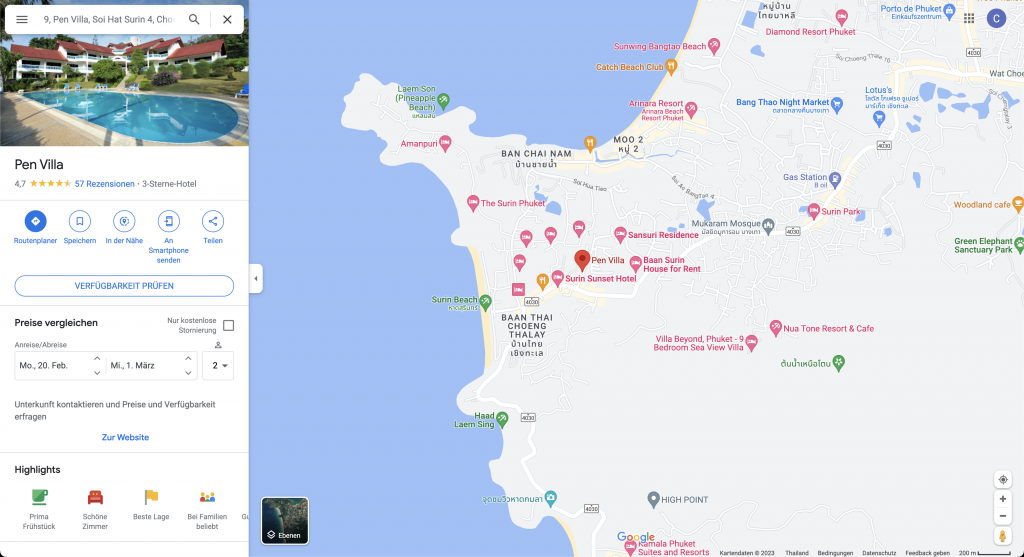This screenshot has height=557, width=1024.
Task: Open the guest count dropdown
Action: point(218,366)
